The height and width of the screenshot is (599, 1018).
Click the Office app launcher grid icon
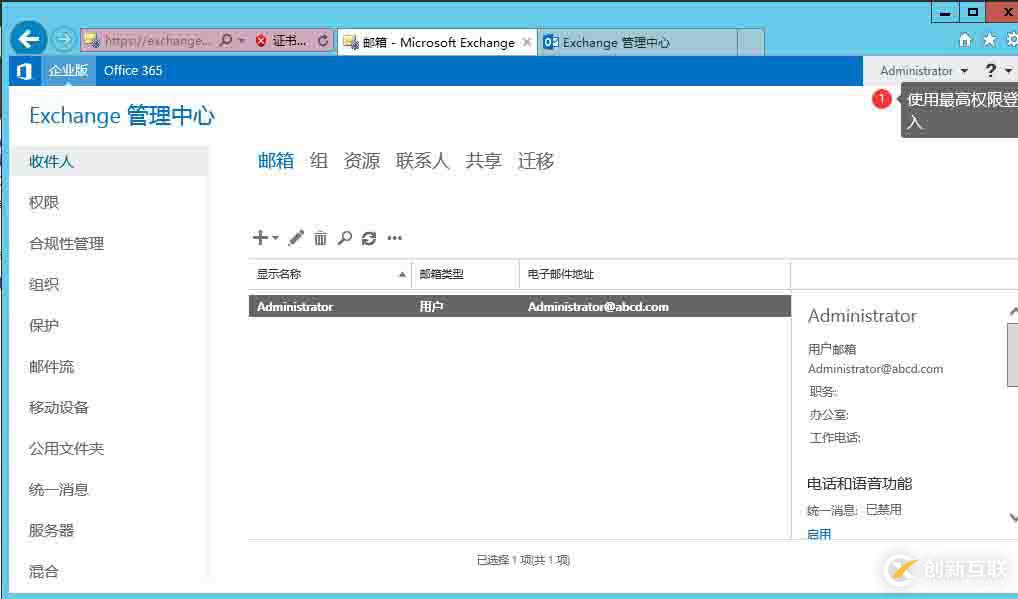pos(23,70)
